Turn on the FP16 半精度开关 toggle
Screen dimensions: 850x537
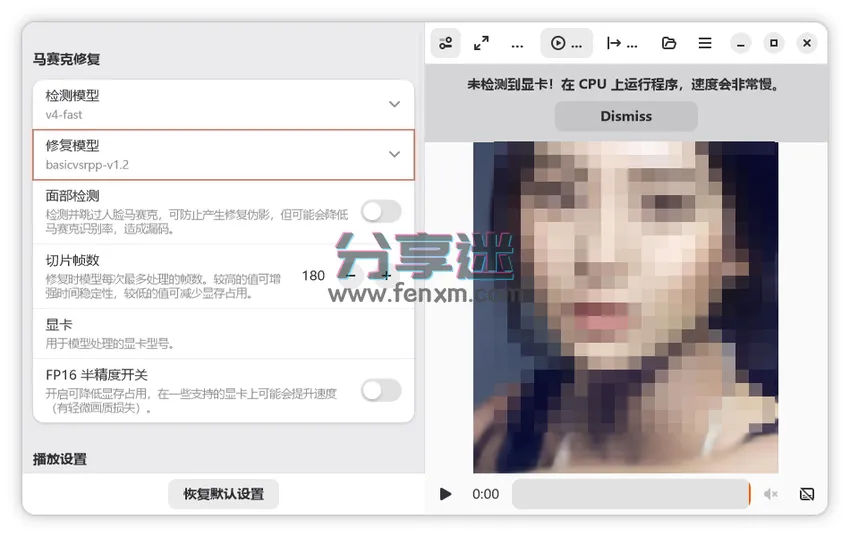point(382,390)
